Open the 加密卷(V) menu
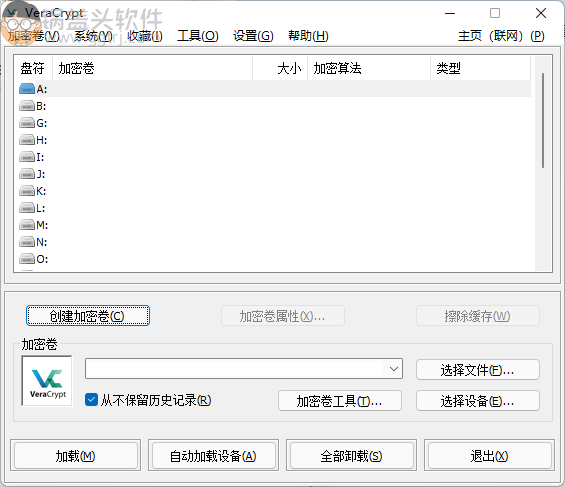Screen dimensions: 565x487 coord(34,36)
